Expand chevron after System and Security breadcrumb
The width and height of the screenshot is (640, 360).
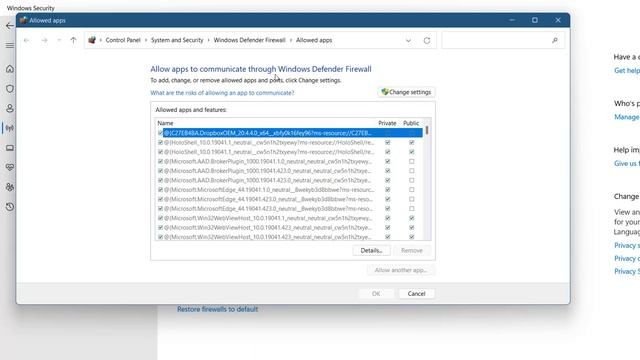tap(209, 40)
